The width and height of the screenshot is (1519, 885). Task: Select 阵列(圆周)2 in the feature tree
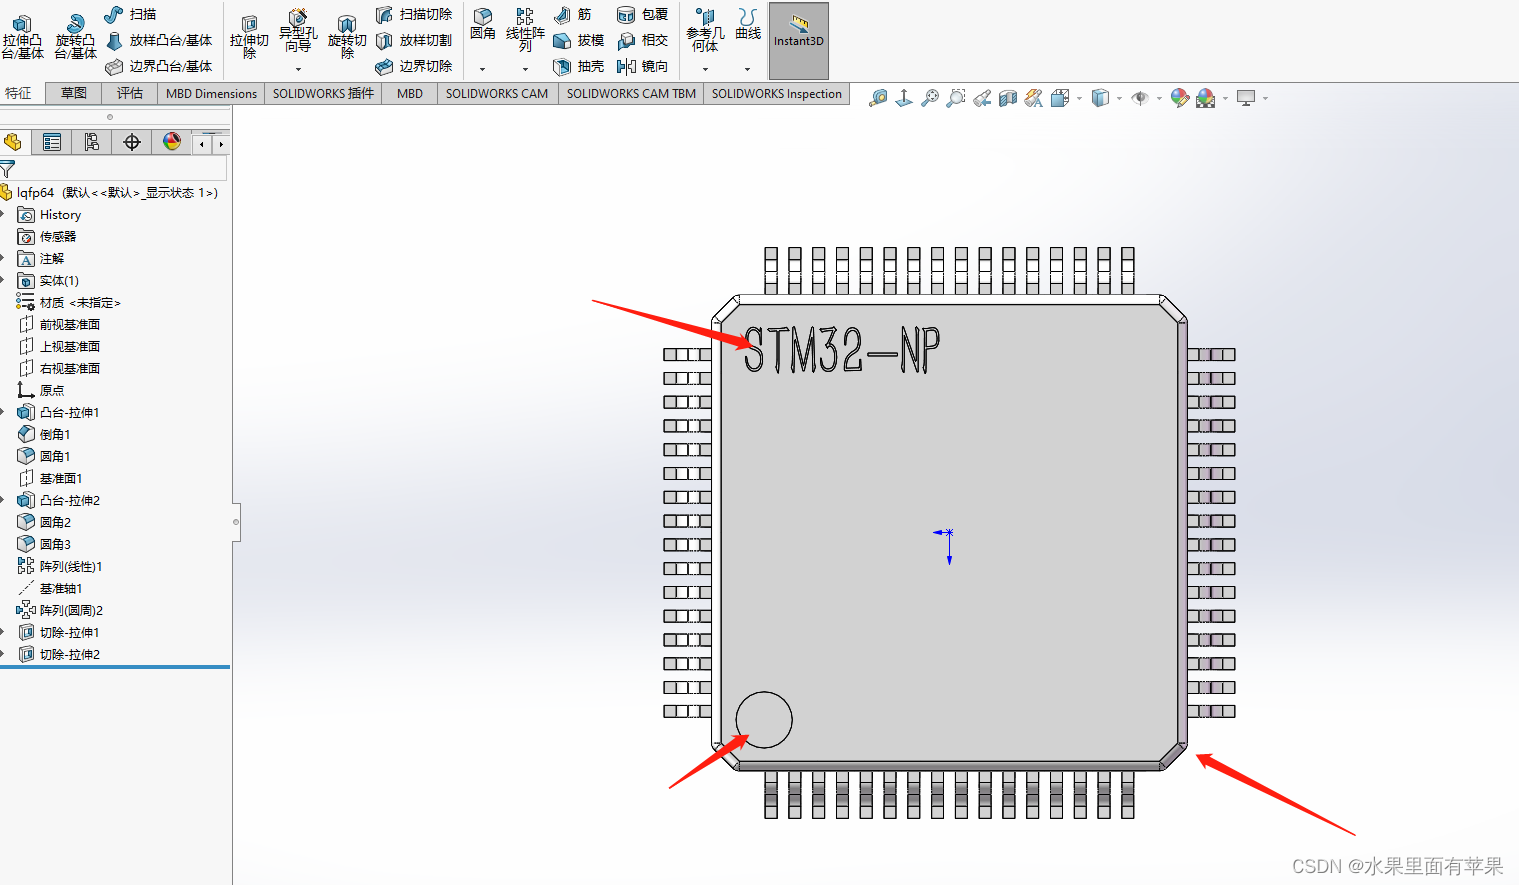(x=70, y=610)
